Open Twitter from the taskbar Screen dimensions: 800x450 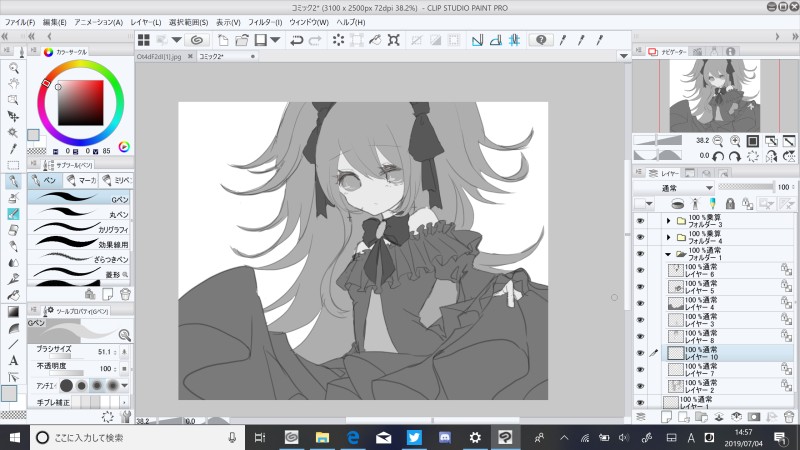point(414,437)
